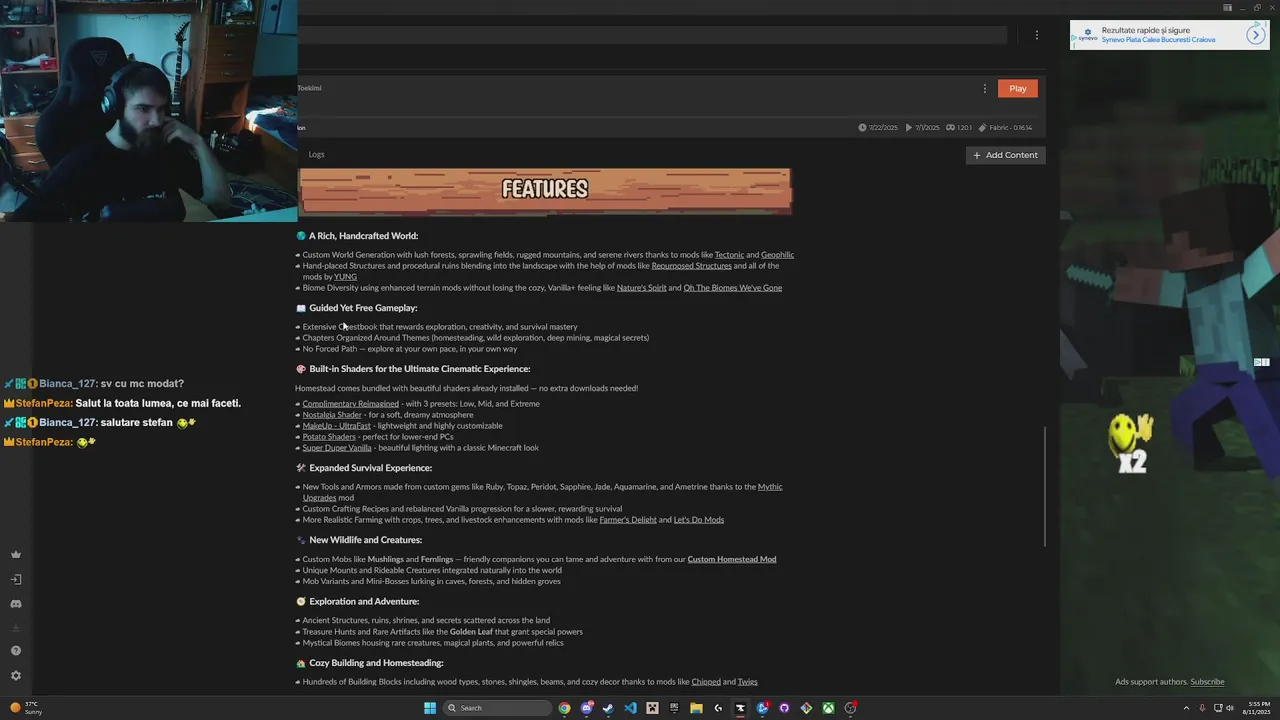1280x720 pixels.
Task: Open the Complimentary Reimagined shader link
Action: (350, 404)
